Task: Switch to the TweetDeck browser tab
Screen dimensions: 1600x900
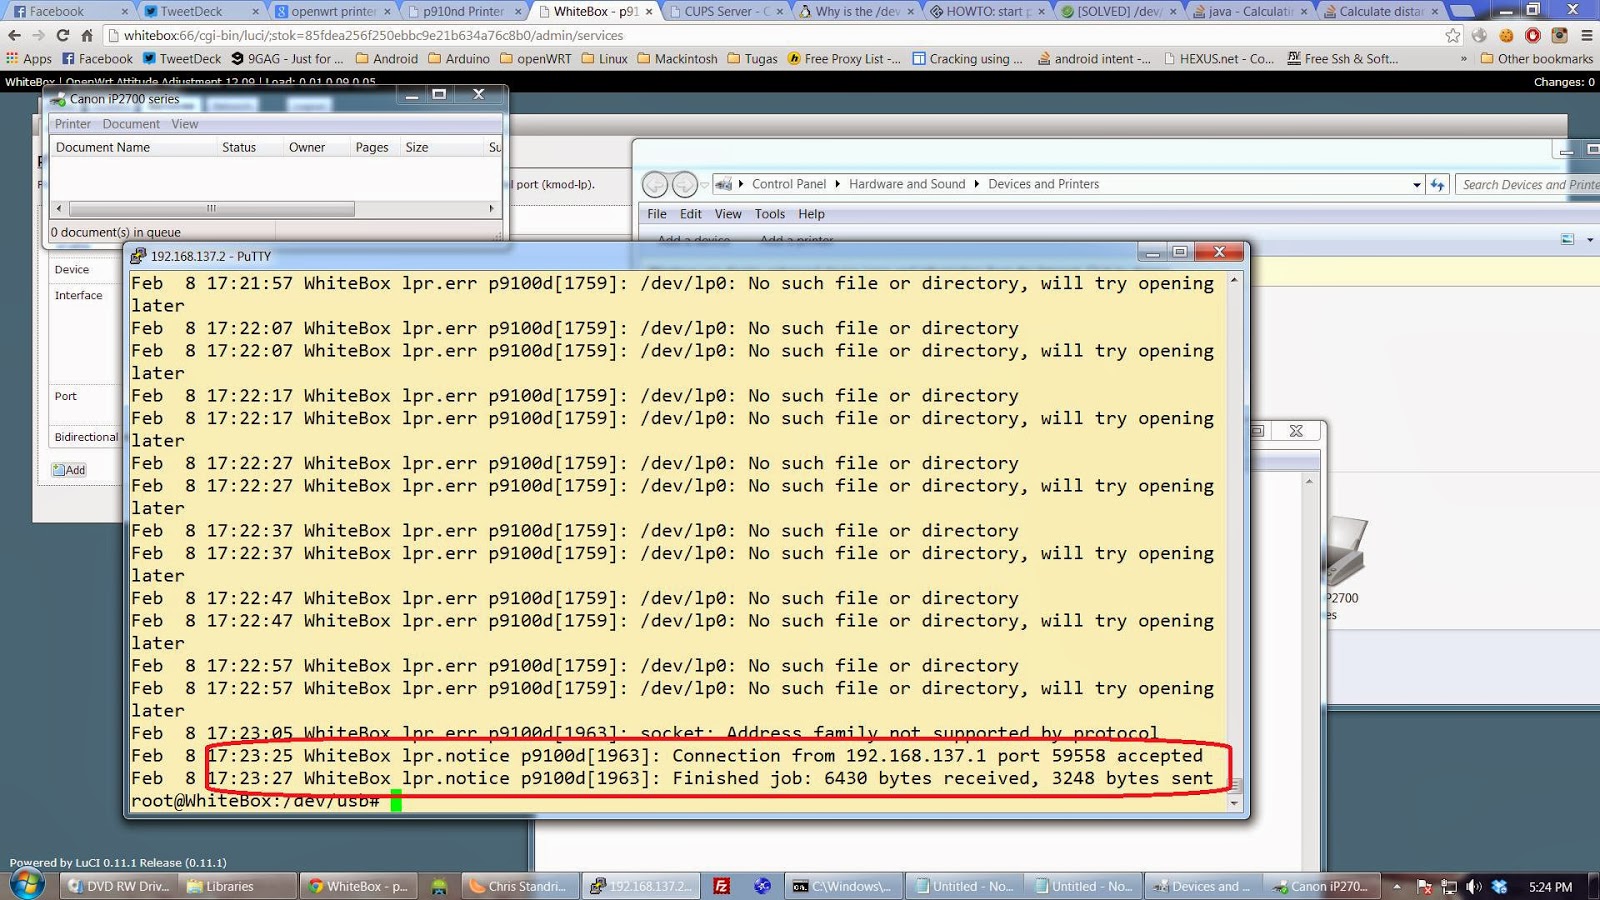Action: point(200,11)
